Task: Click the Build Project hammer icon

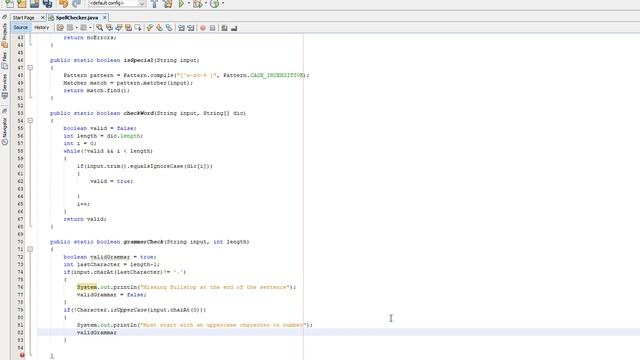Action: tap(154, 4)
